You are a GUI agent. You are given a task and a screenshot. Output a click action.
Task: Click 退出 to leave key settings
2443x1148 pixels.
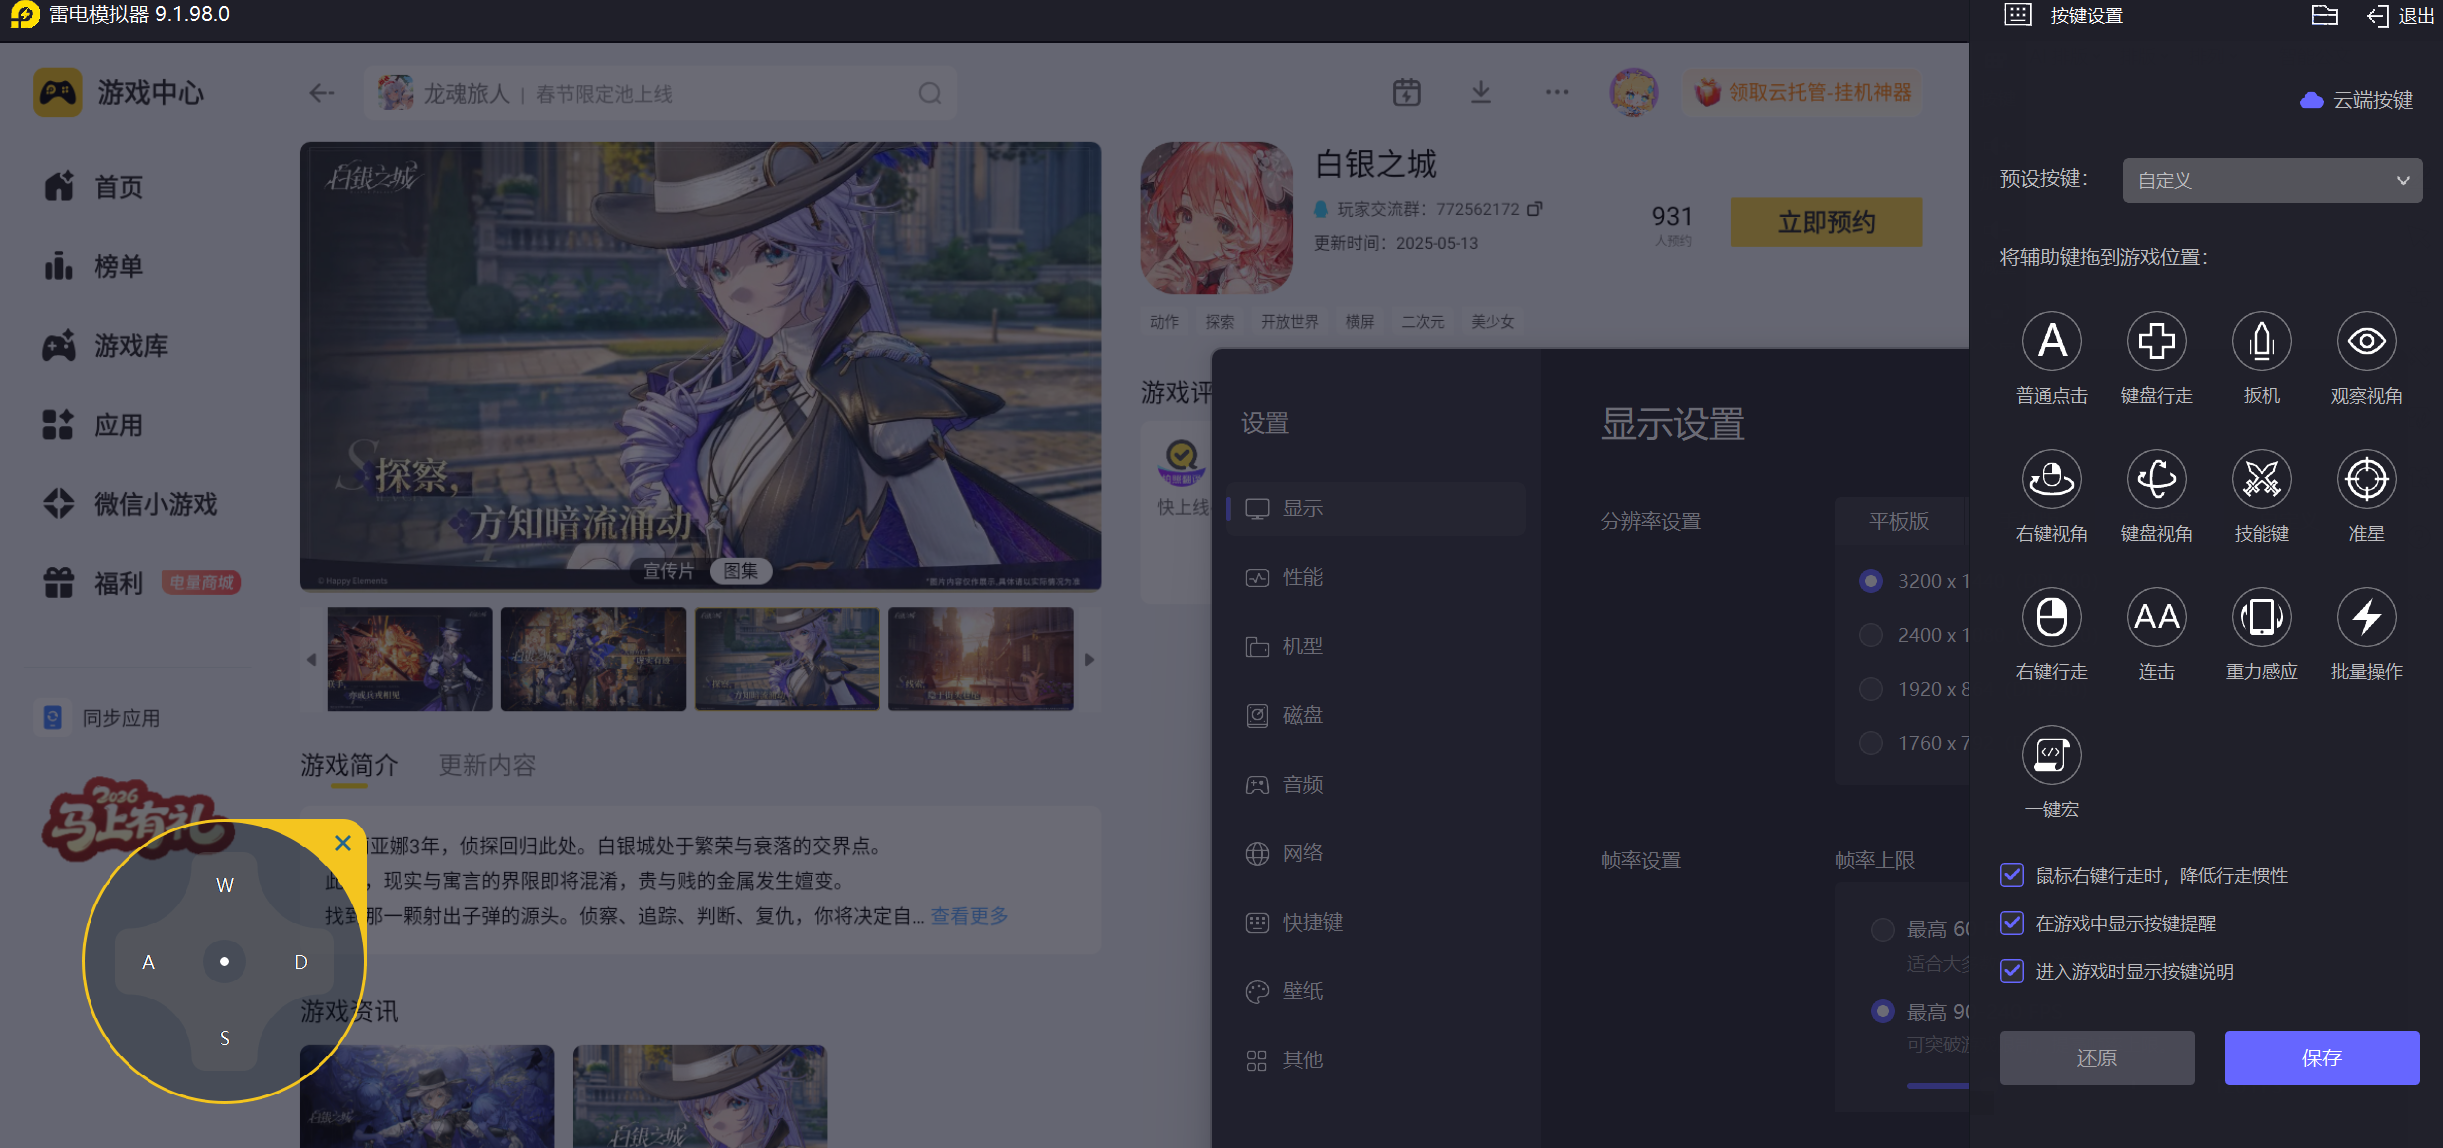[2400, 15]
